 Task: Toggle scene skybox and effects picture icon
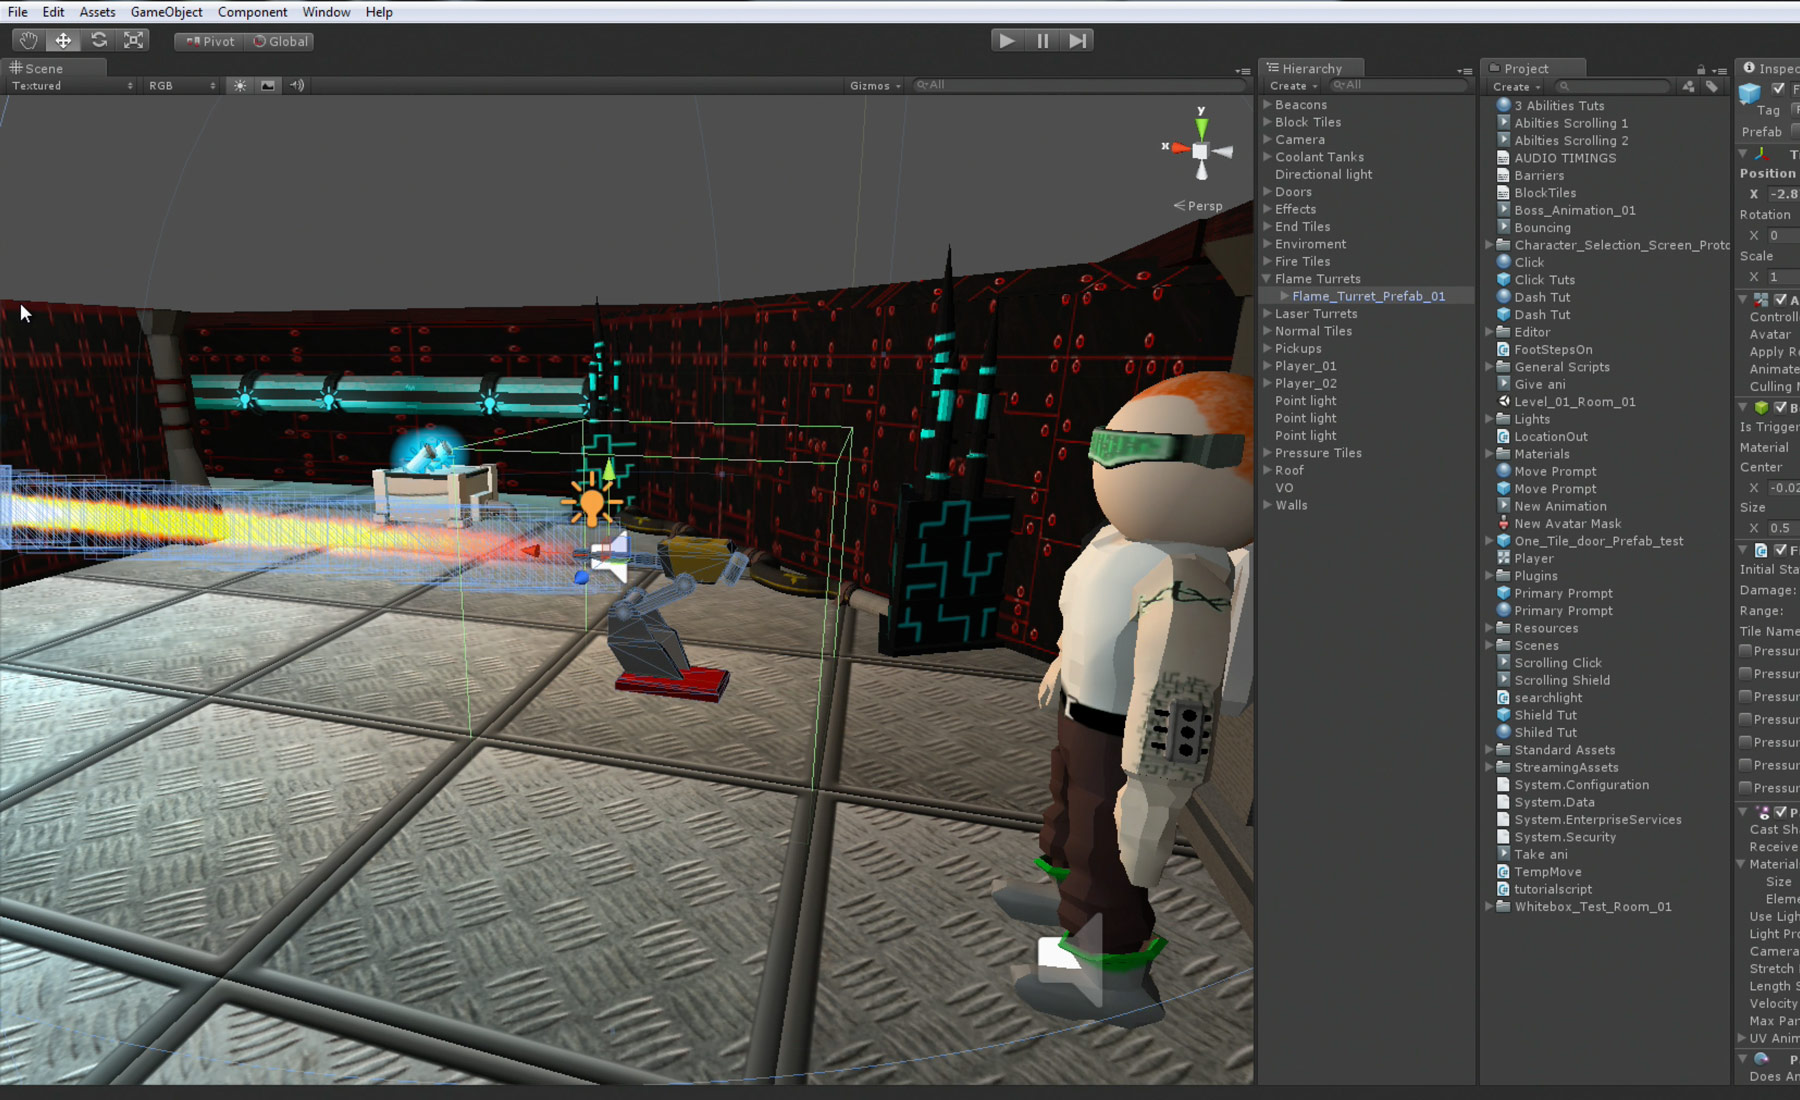(268, 86)
